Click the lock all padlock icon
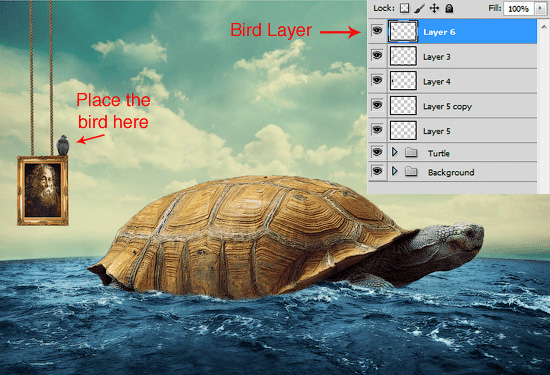Viewport: 550px width, 375px height. 449,8
